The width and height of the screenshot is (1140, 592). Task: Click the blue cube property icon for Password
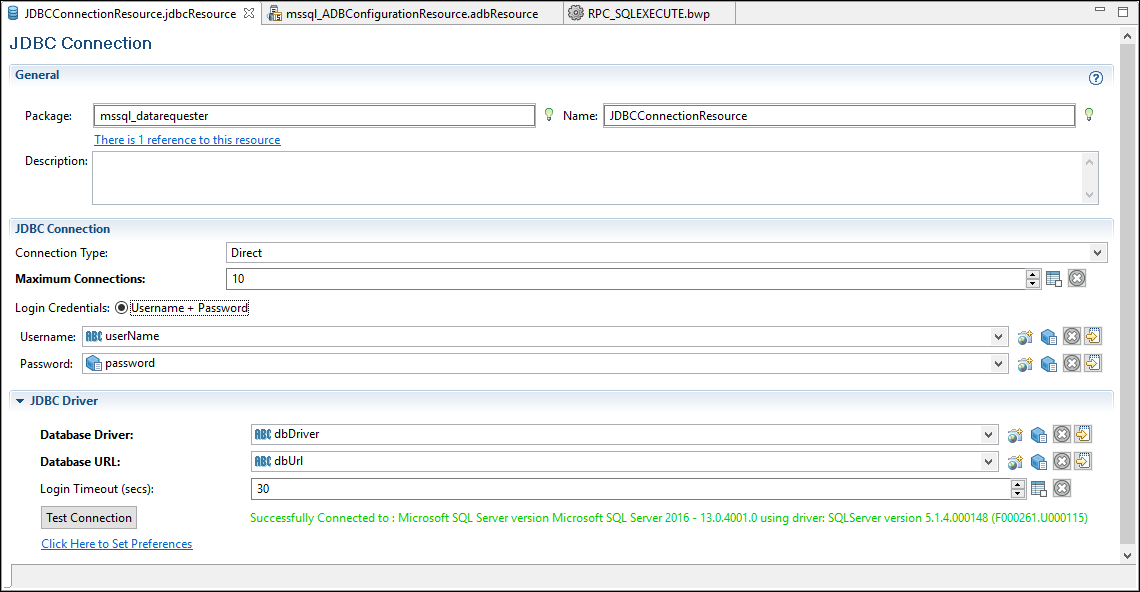click(x=1048, y=364)
